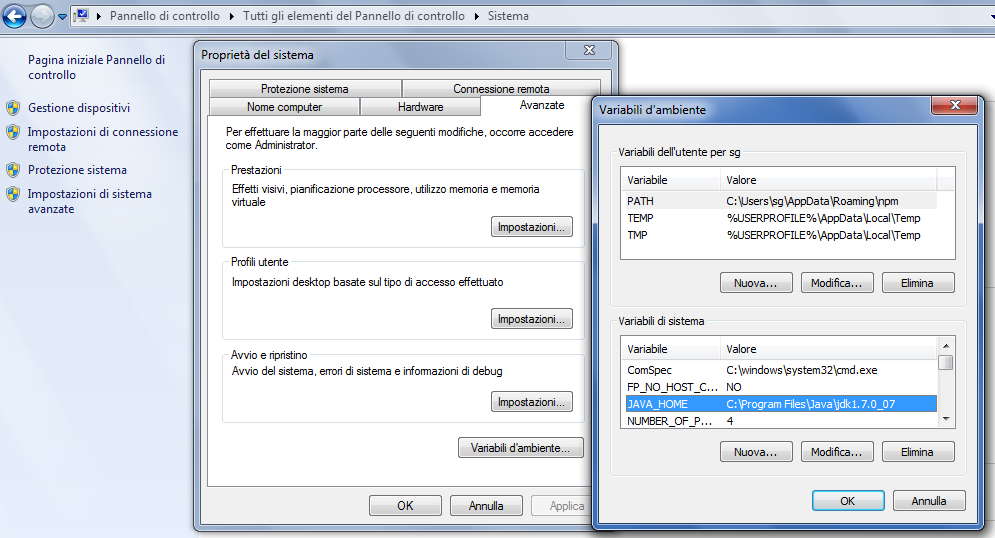Open Prestazioni Impostazioni button
The image size is (995, 538).
(532, 227)
